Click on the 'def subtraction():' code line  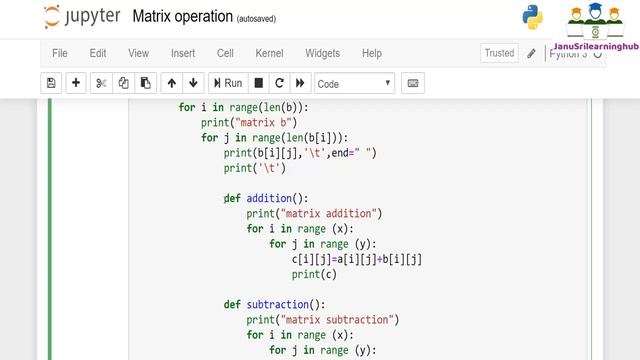[x=274, y=304]
